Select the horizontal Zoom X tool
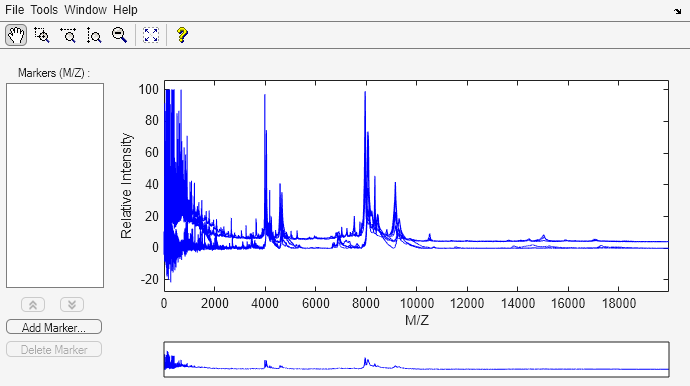The image size is (690, 386). click(68, 35)
